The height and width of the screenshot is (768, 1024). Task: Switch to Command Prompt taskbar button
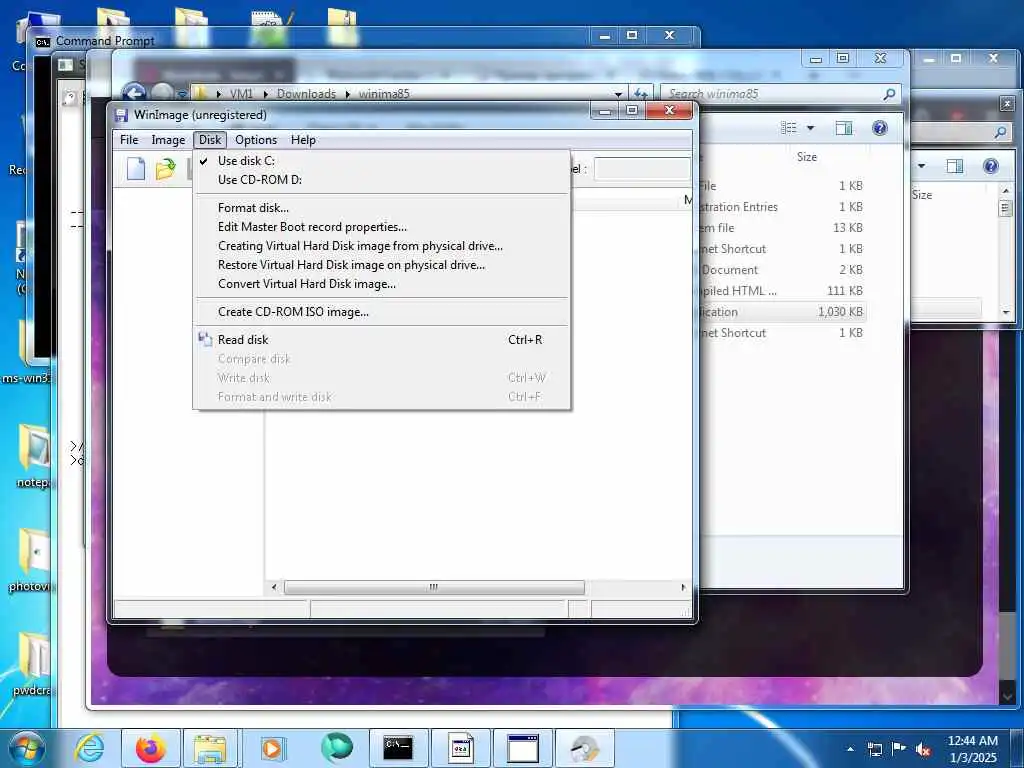pyautogui.click(x=398, y=748)
